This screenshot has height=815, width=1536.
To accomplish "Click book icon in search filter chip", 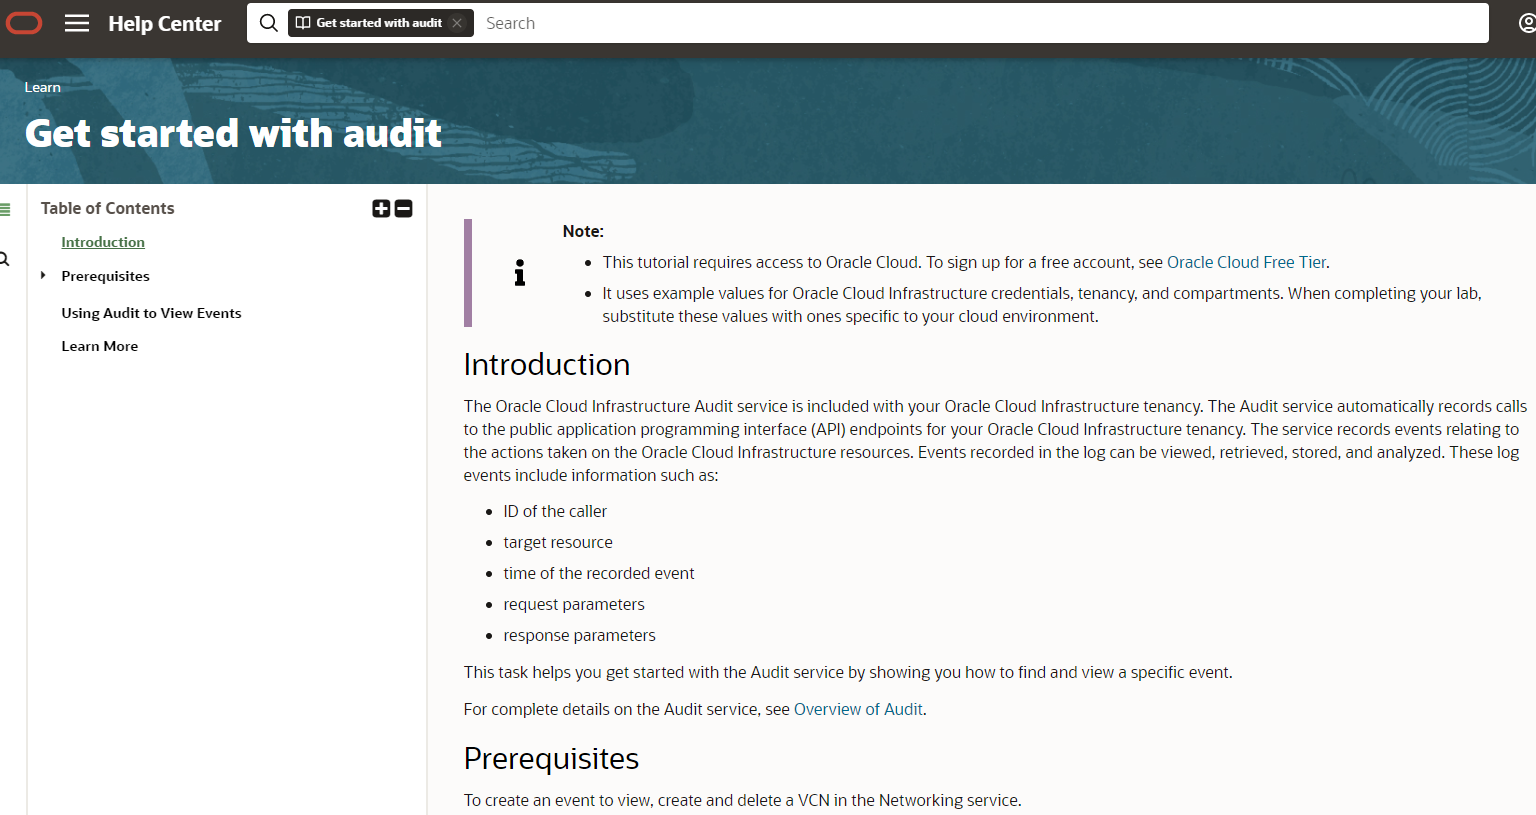I will point(303,23).
